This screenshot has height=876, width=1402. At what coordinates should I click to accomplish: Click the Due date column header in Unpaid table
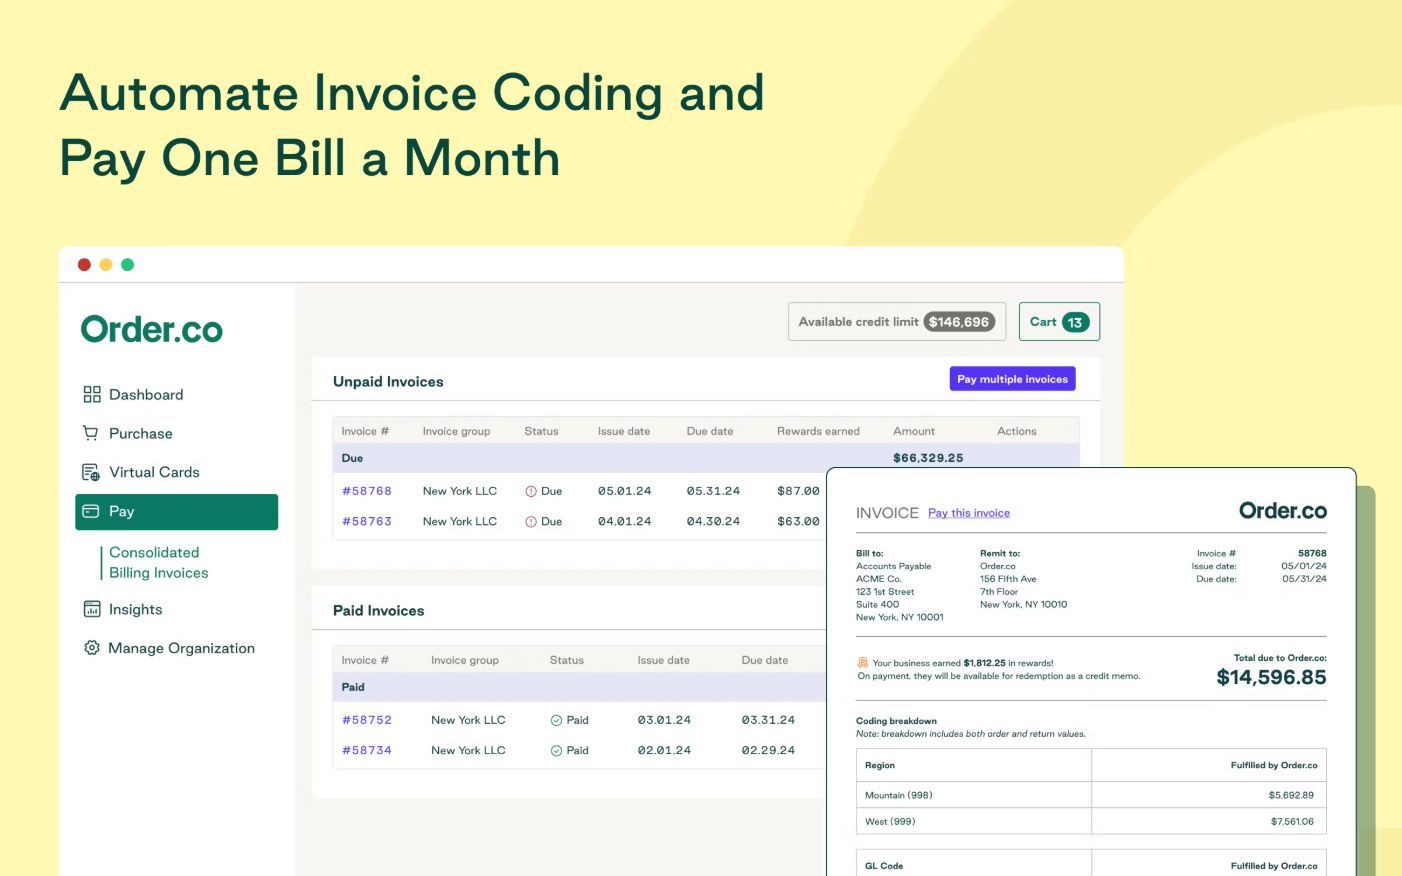click(x=710, y=431)
